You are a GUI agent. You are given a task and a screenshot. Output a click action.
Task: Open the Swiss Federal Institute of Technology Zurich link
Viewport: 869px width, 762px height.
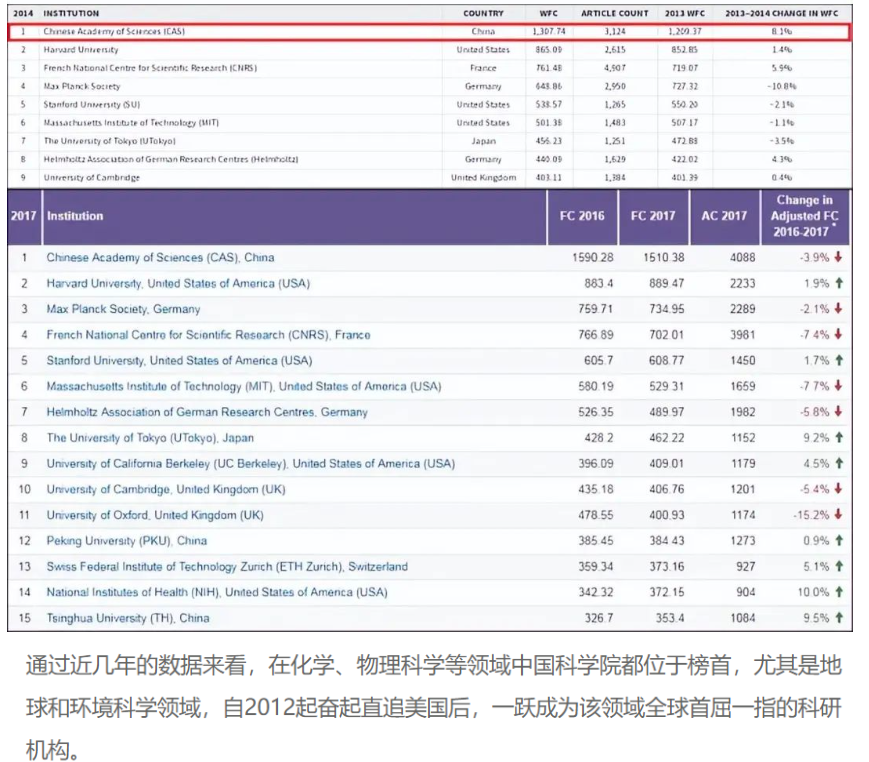click(227, 567)
